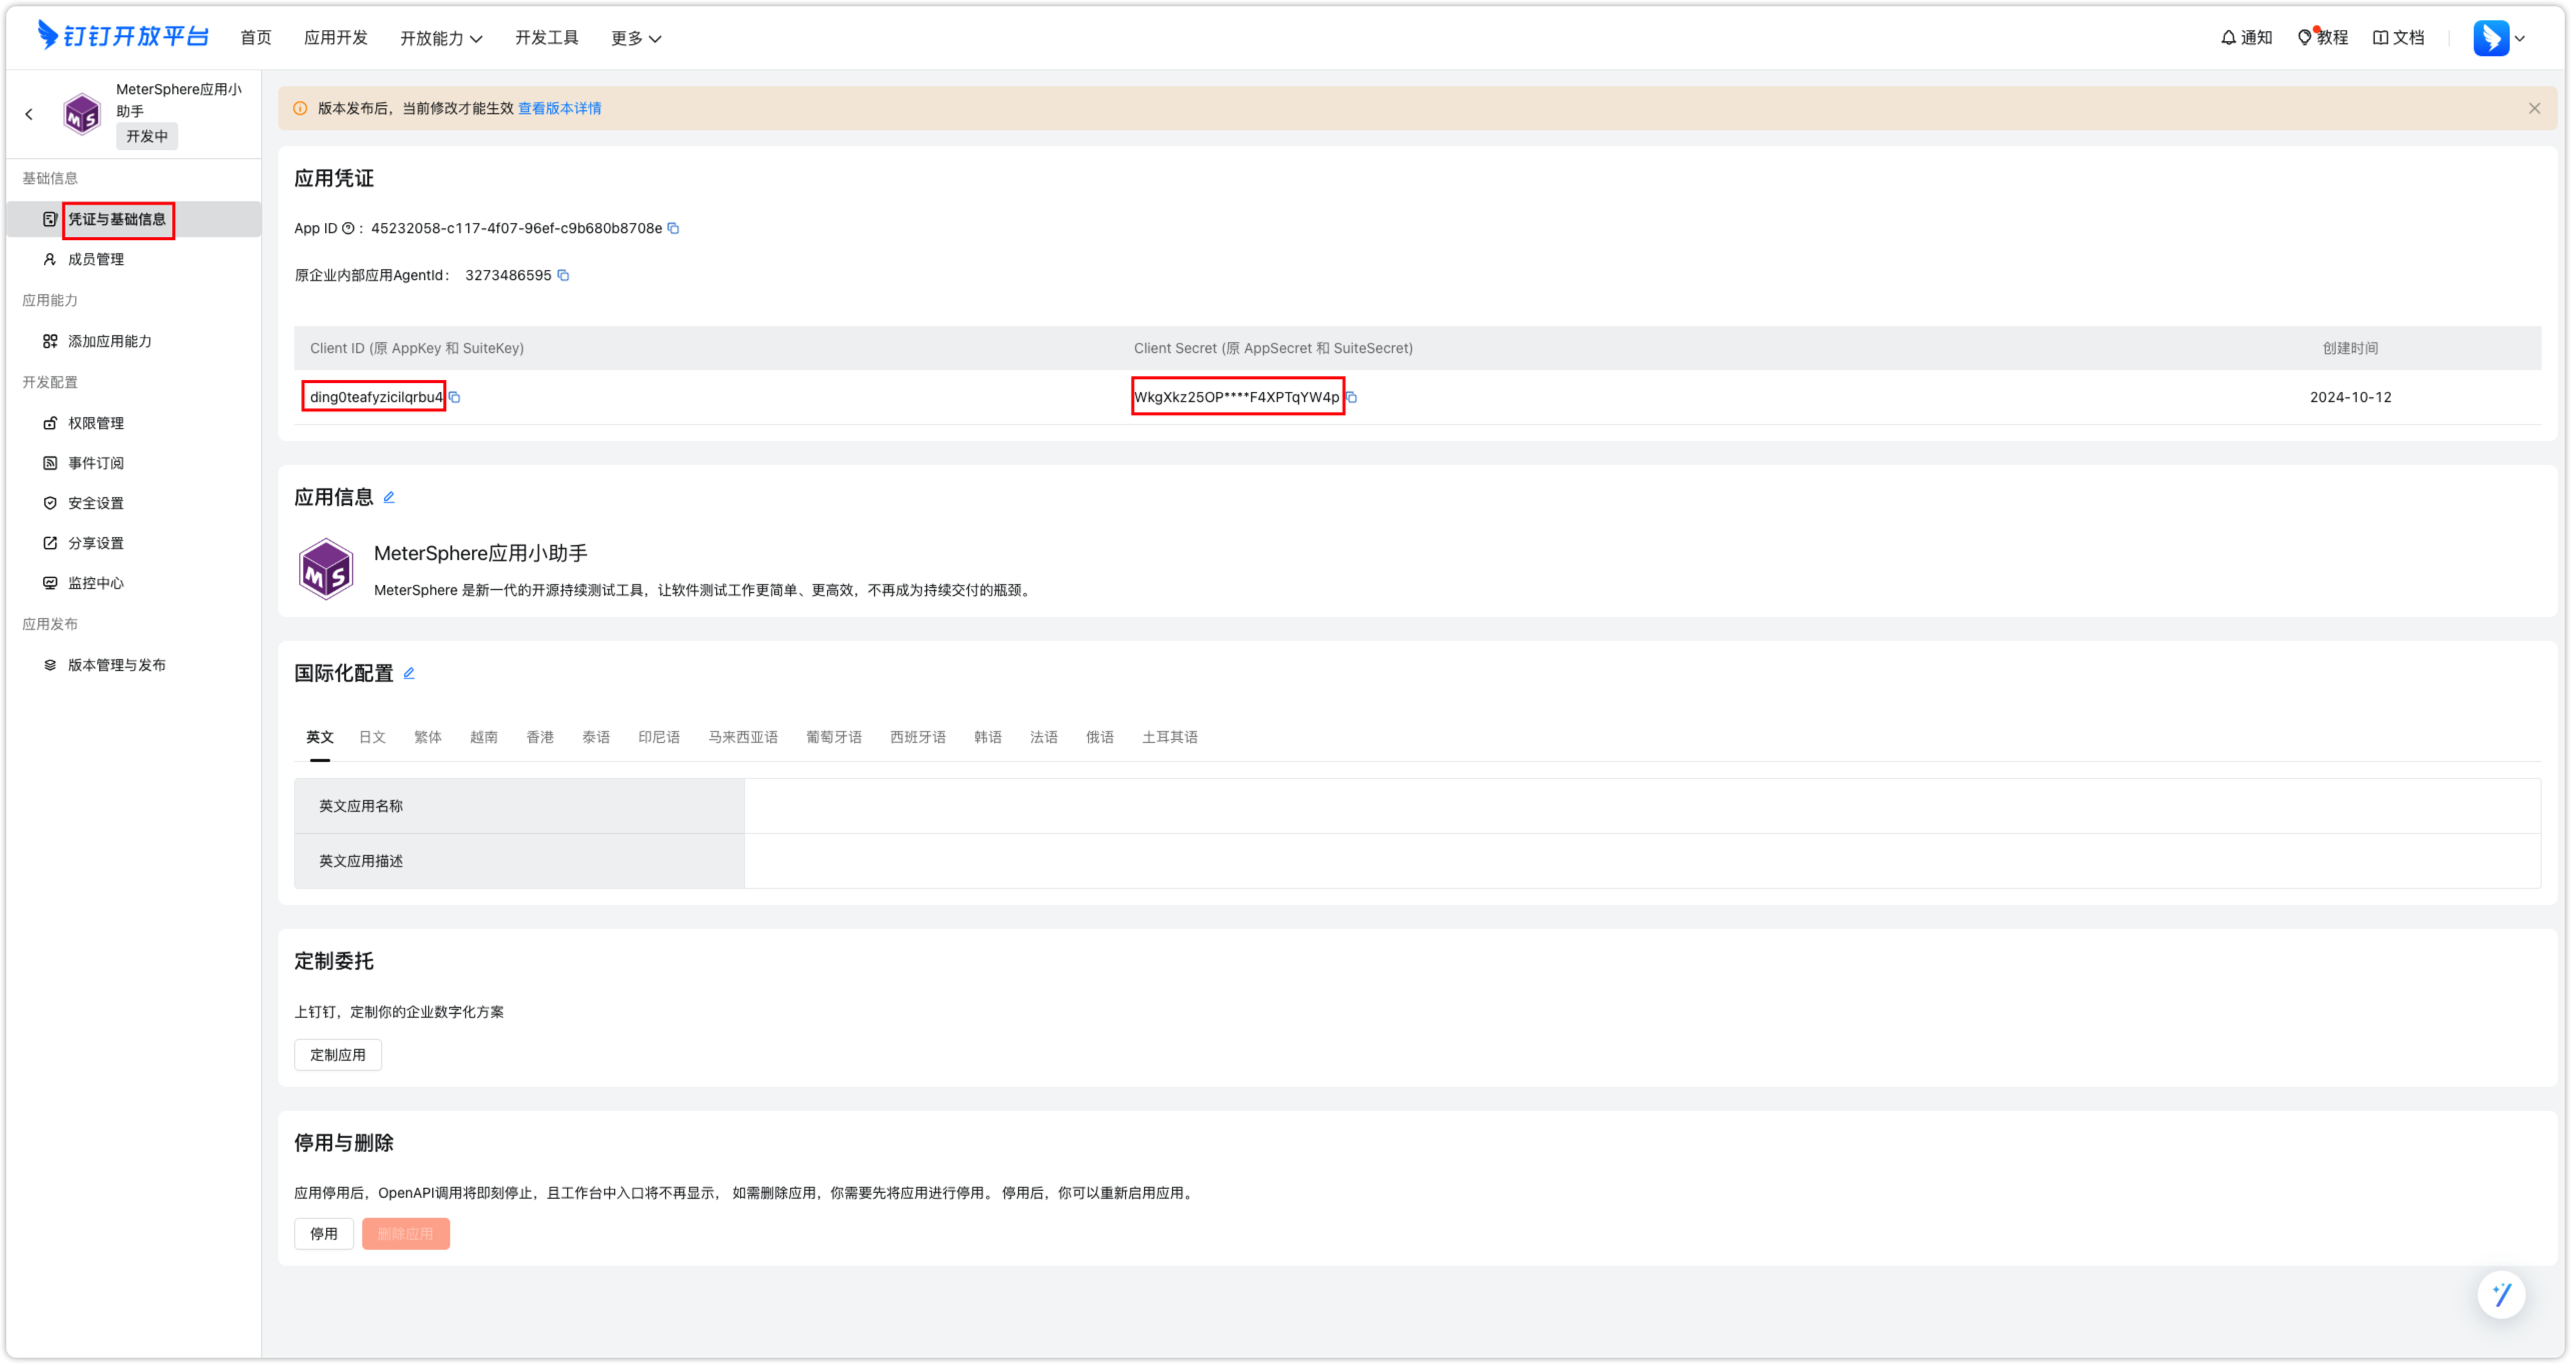
Task: Open the floating assistant wand icon
Action: [2501, 1295]
